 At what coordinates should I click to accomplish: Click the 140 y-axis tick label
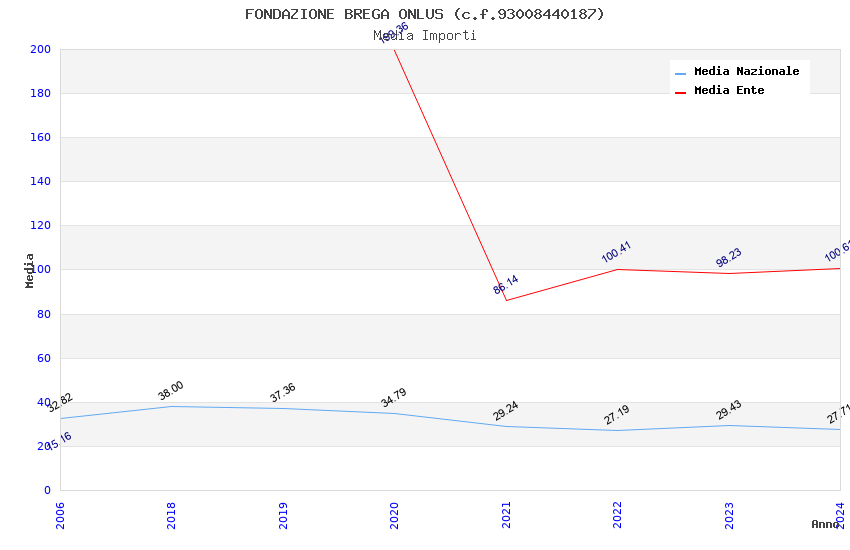pos(40,181)
